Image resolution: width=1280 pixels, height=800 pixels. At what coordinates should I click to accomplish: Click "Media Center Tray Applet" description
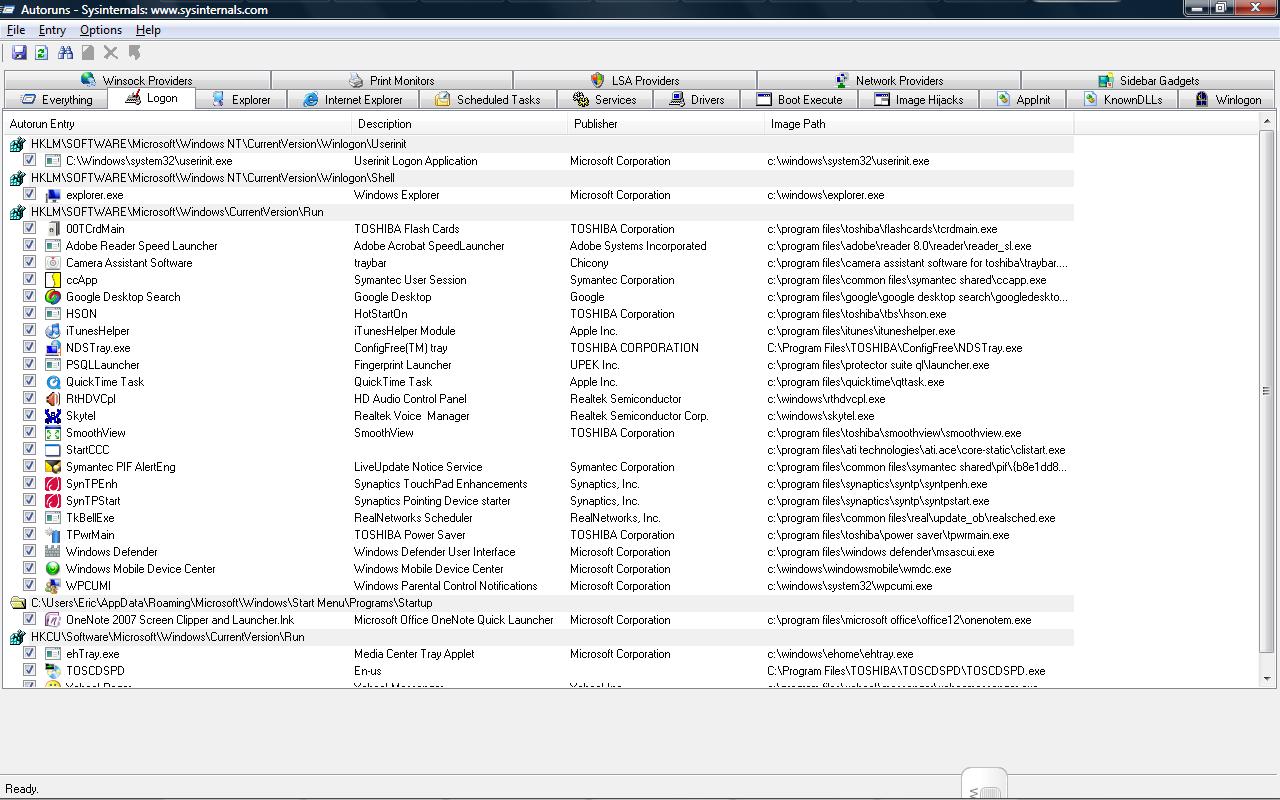414,654
